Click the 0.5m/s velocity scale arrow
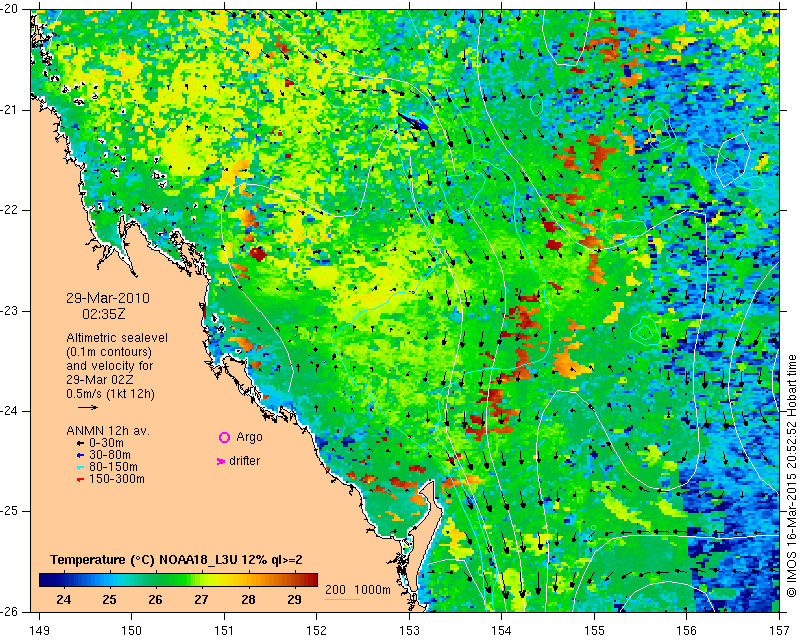The height and width of the screenshot is (640, 800). [x=88, y=407]
